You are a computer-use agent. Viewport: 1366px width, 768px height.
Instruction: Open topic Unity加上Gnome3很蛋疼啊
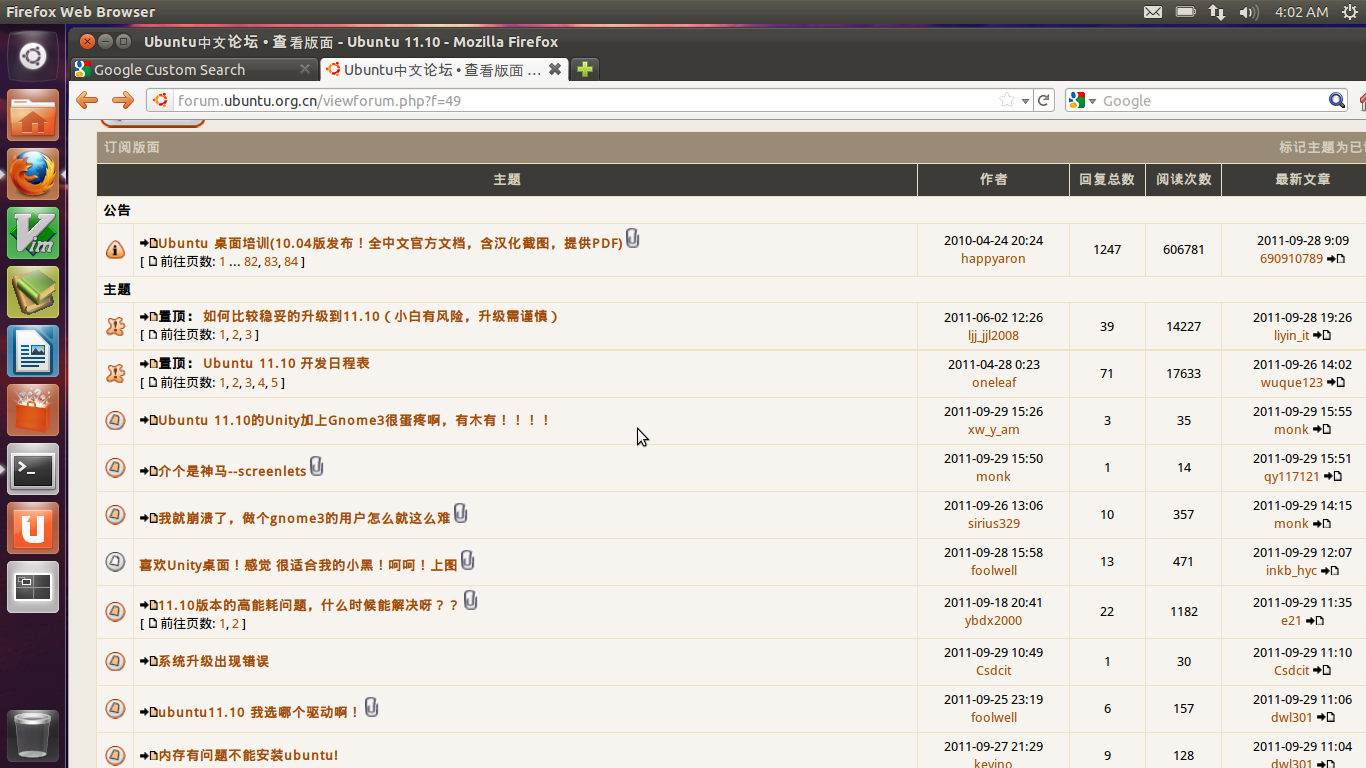click(354, 420)
